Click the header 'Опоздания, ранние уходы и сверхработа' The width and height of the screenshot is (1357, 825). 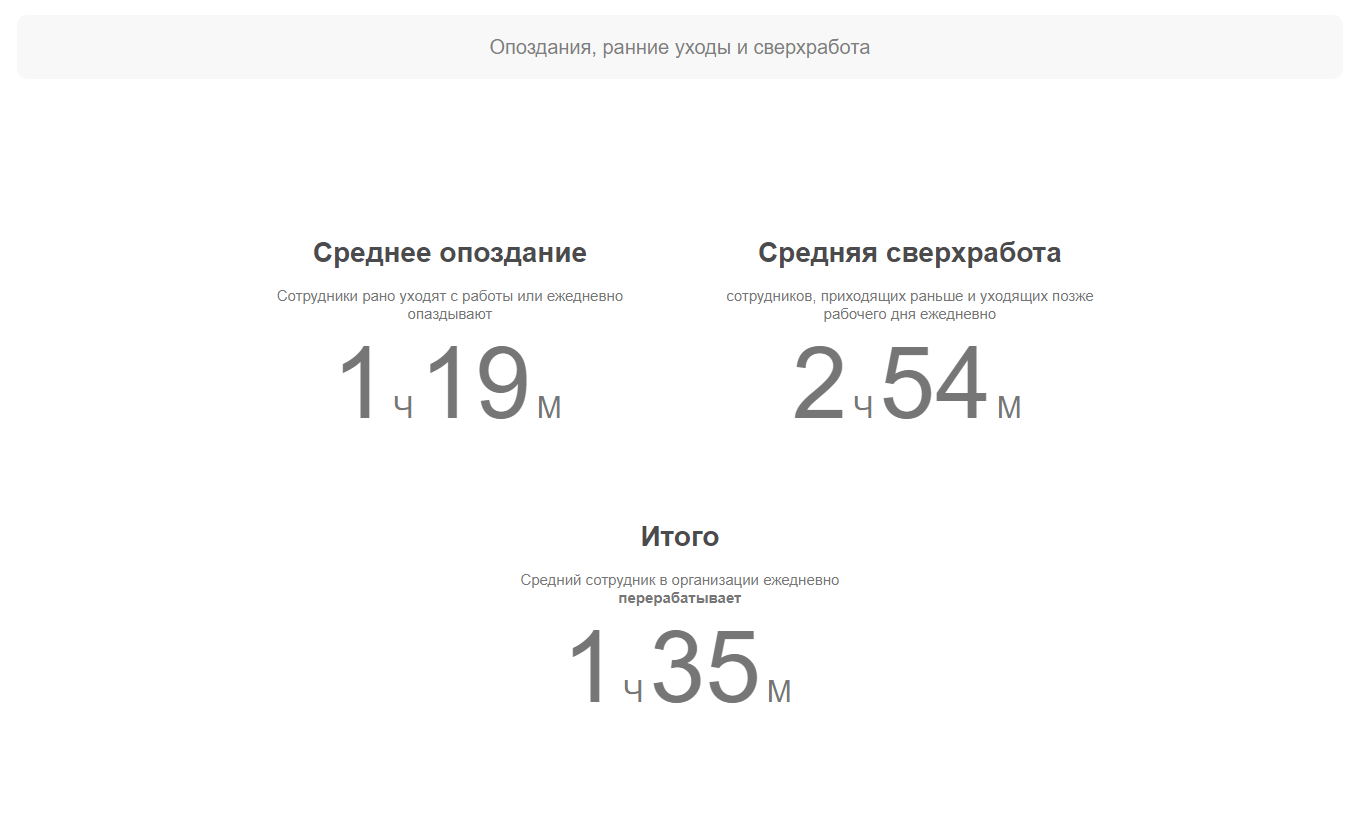(x=680, y=47)
